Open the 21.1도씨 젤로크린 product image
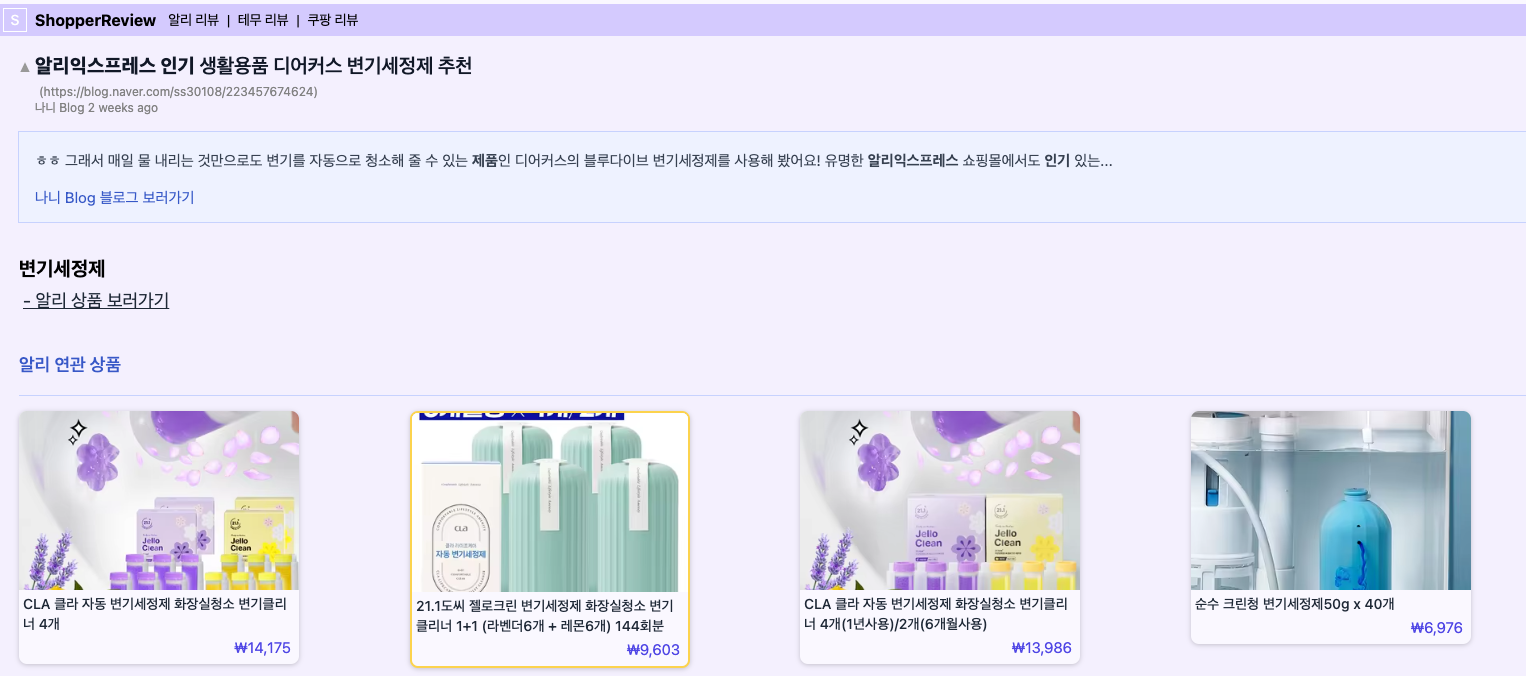The height and width of the screenshot is (676, 1526). (550, 502)
